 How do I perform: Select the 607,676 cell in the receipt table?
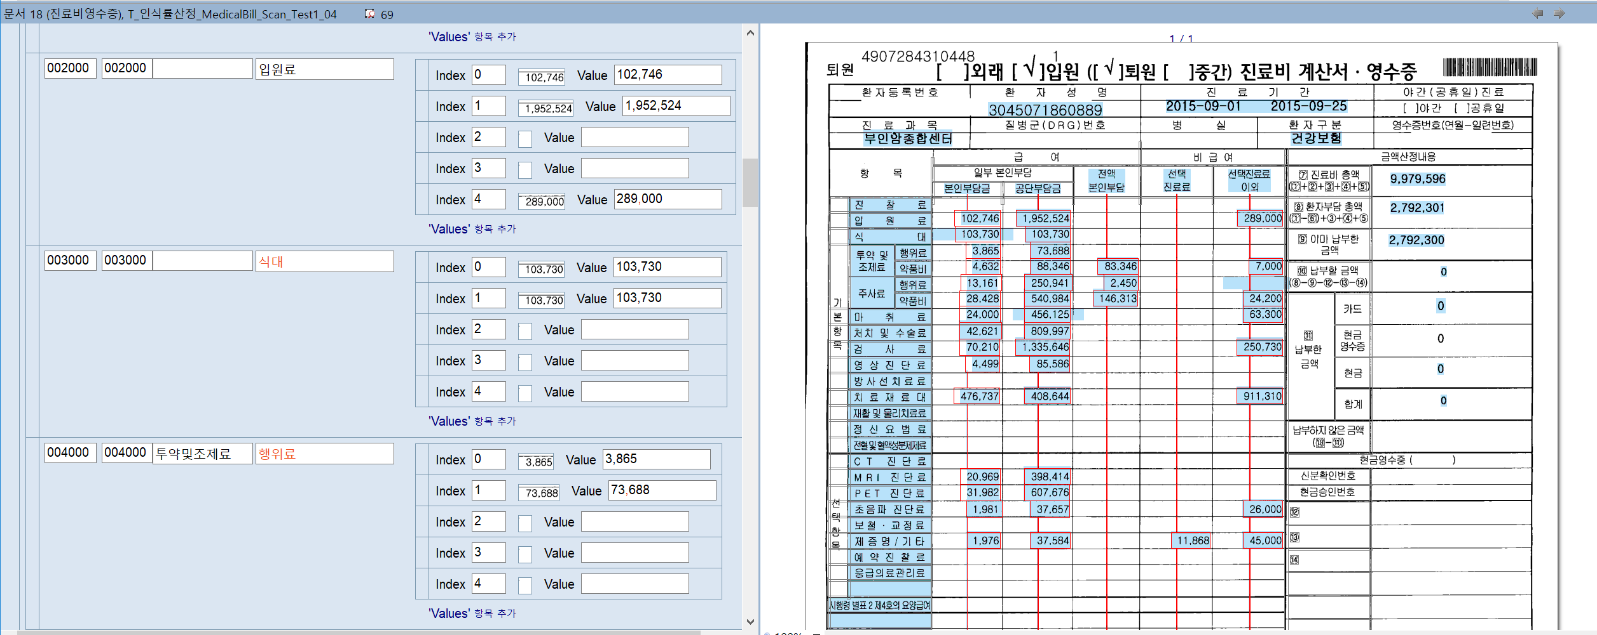[1049, 492]
